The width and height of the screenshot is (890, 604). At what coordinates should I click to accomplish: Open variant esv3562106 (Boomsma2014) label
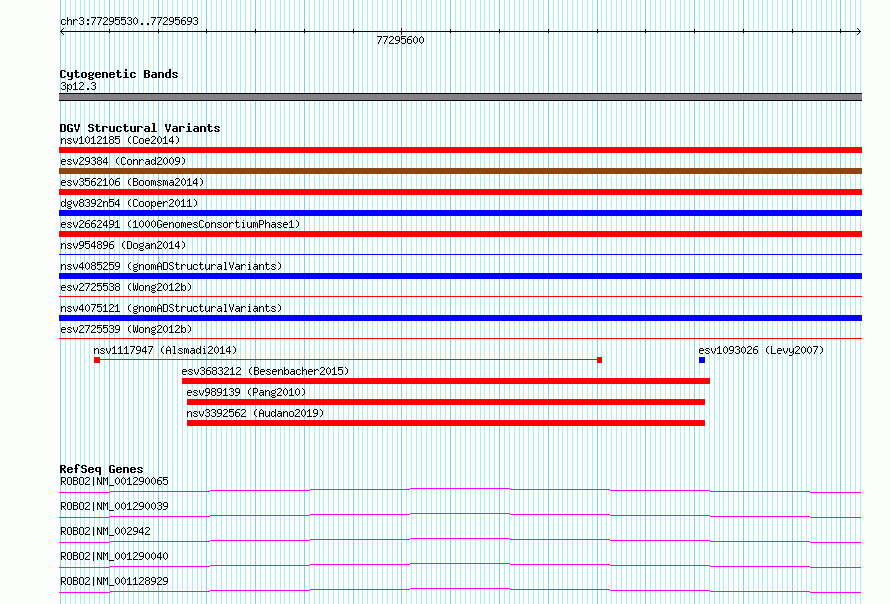(132, 182)
